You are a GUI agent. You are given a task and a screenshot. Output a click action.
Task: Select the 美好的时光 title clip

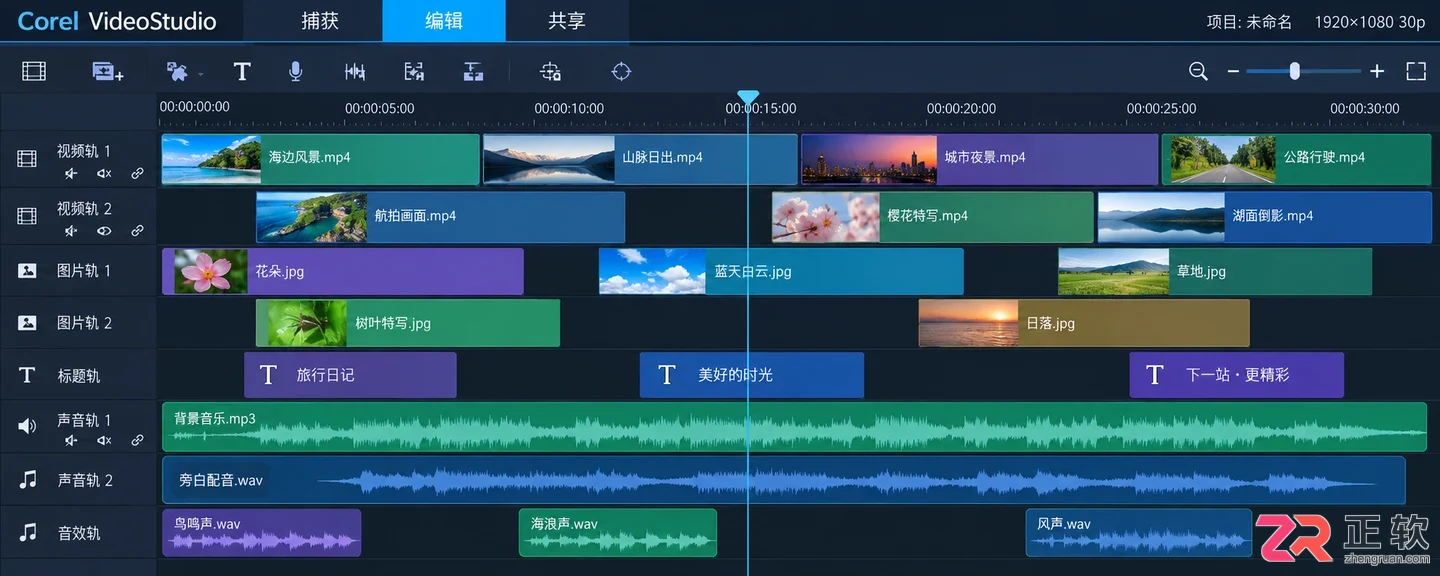(752, 375)
